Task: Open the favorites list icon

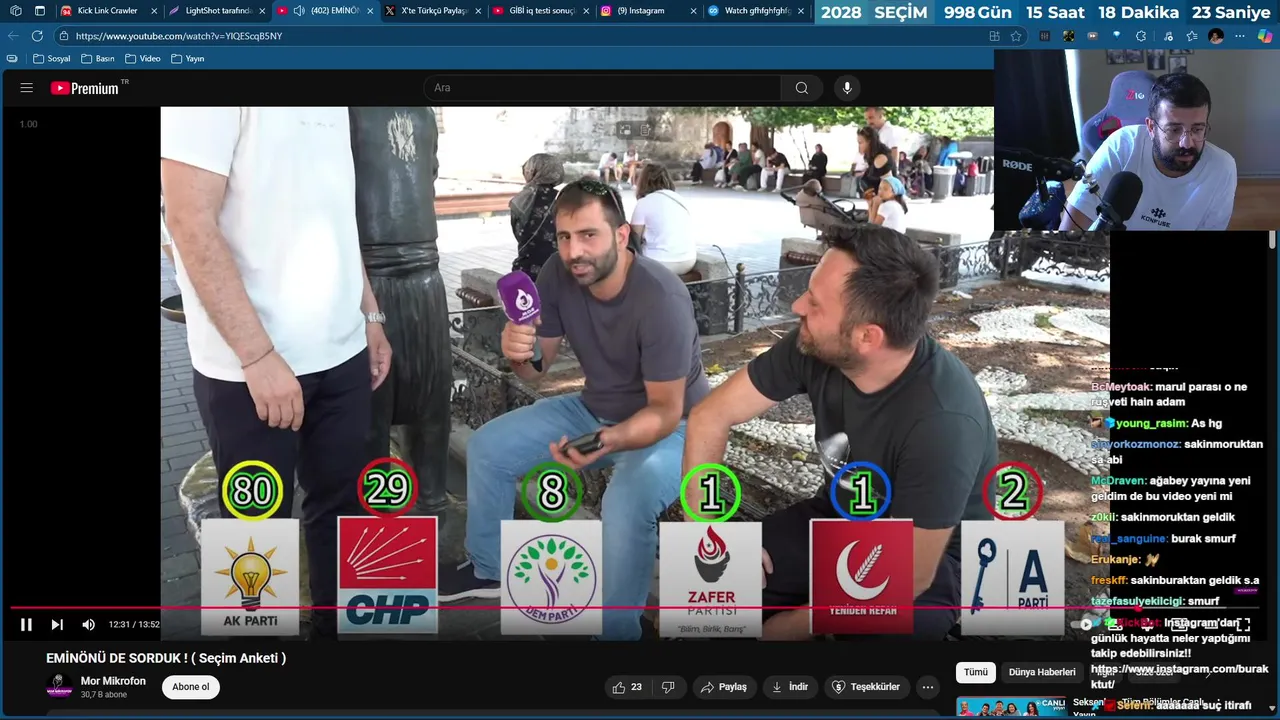Action: coord(1191,36)
